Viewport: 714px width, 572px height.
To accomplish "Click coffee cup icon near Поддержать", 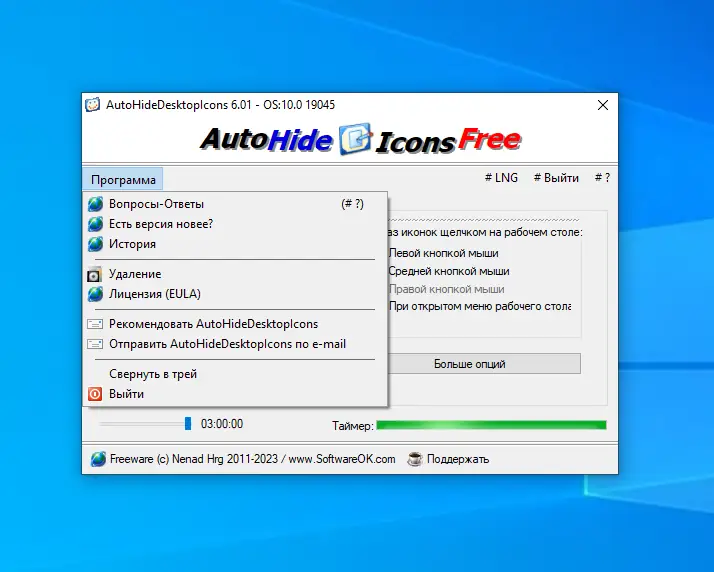I will click(x=414, y=459).
